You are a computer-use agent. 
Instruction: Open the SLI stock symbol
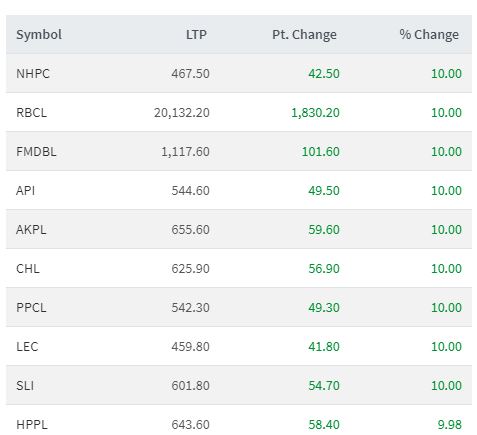click(25, 386)
